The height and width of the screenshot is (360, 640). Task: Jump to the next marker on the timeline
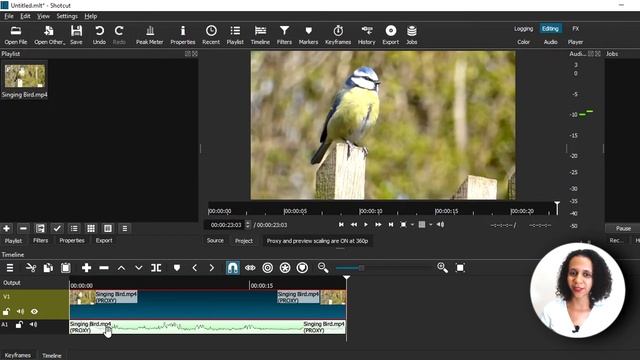(x=211, y=268)
